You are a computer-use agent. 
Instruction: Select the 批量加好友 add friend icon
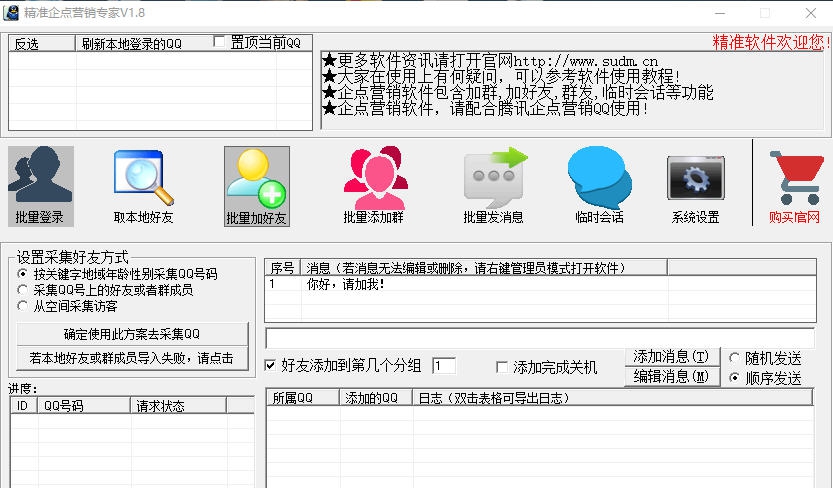pos(257,186)
